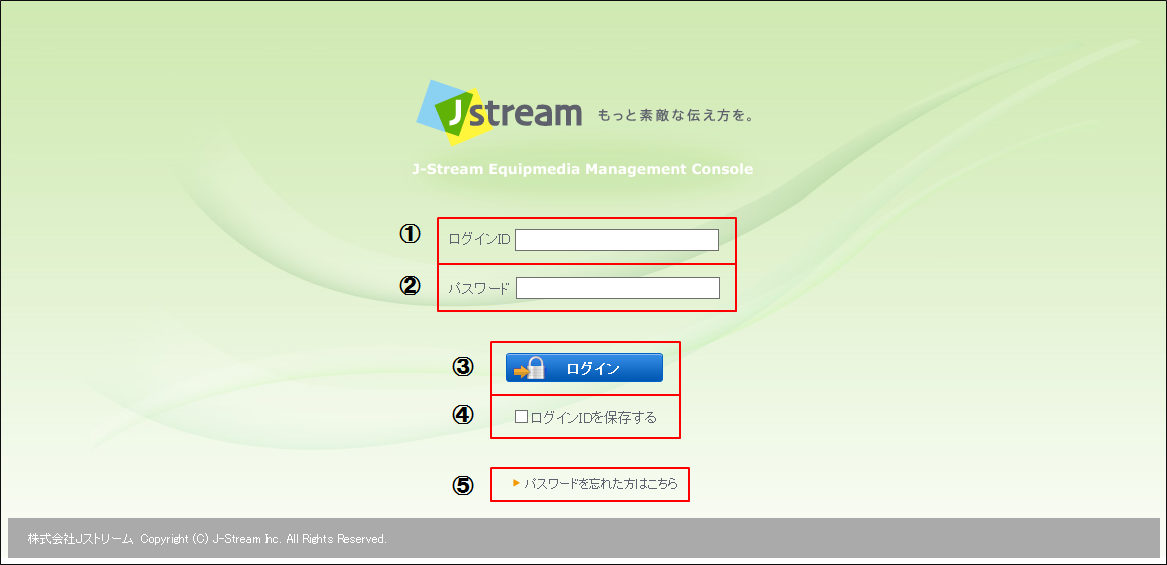
Task: Click the ログインIDを保存する label text
Action: tap(593, 418)
